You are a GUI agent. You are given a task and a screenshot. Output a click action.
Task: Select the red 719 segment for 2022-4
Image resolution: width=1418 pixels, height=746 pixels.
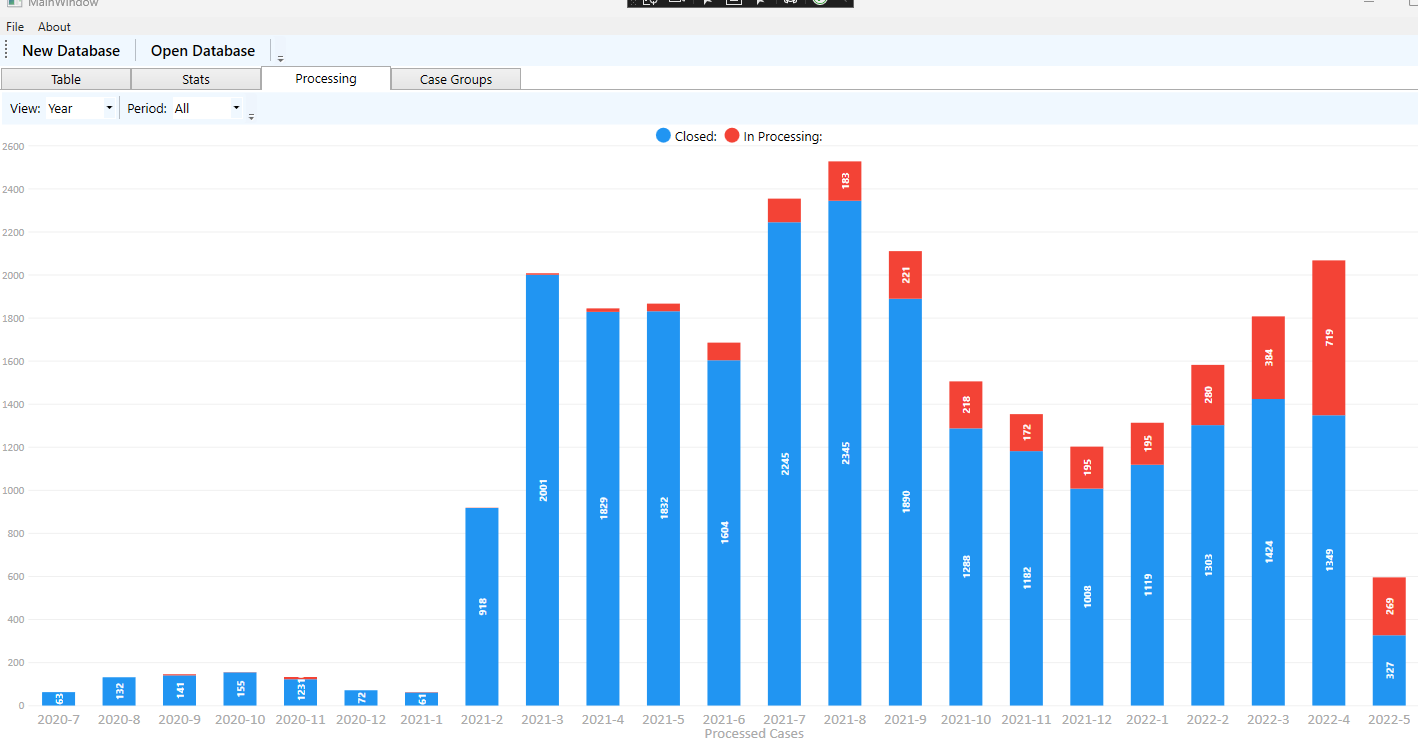pyautogui.click(x=1329, y=338)
